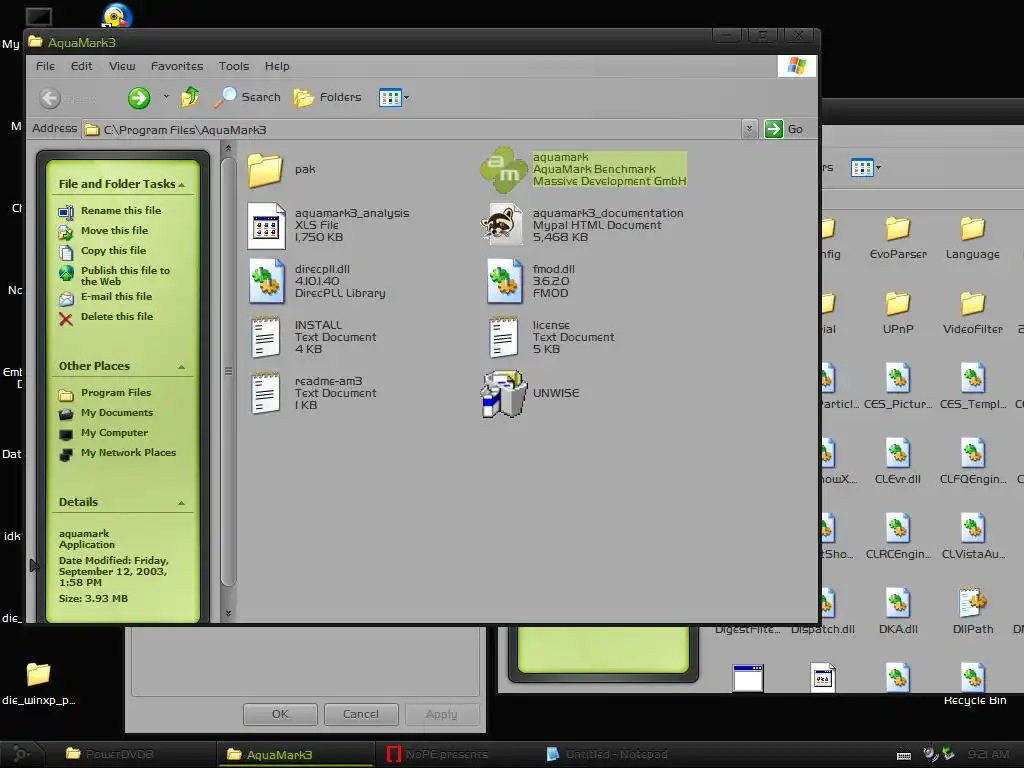Select the direcpll.dll file icon
Screen dimensions: 1024x768
(x=266, y=281)
